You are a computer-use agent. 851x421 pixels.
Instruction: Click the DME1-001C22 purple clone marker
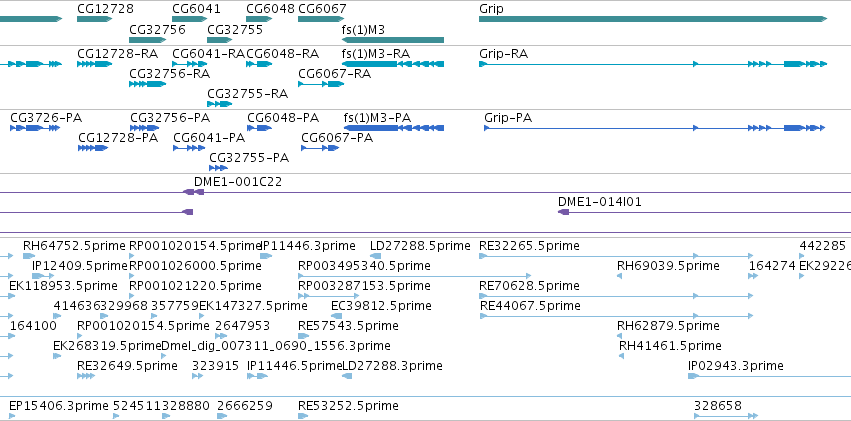(193, 192)
